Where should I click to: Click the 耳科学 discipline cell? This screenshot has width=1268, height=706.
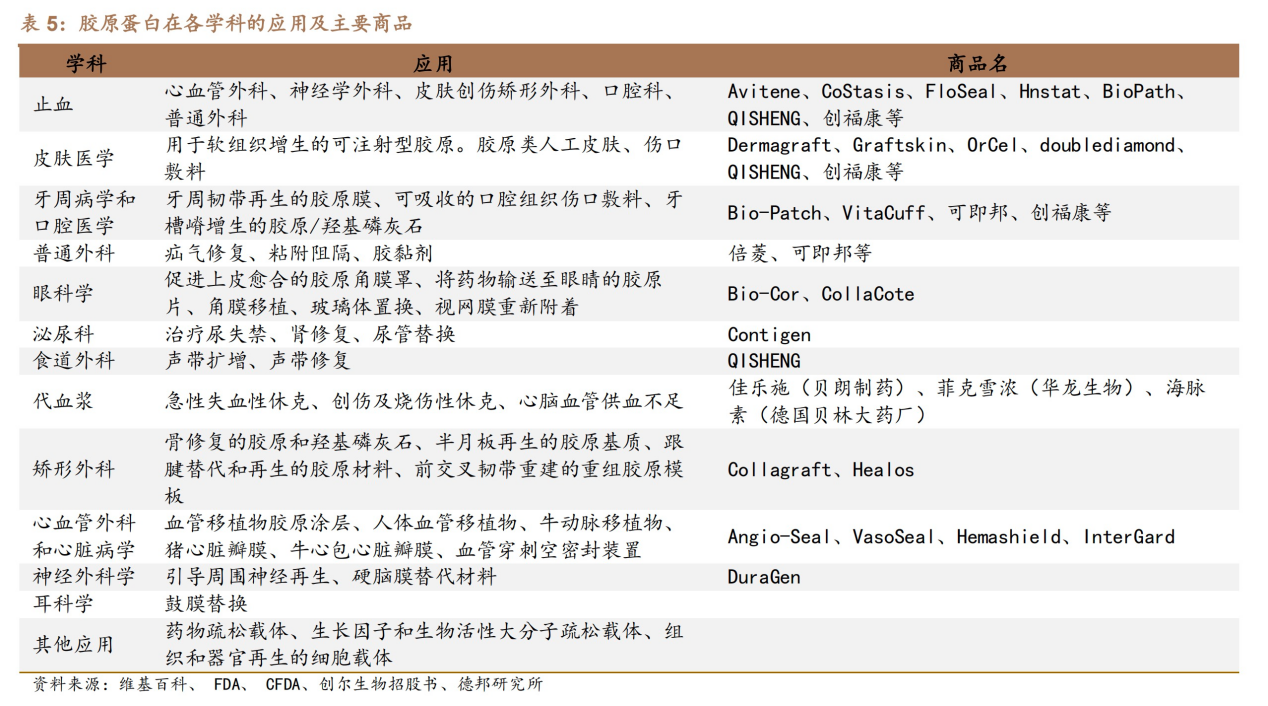pos(64,604)
